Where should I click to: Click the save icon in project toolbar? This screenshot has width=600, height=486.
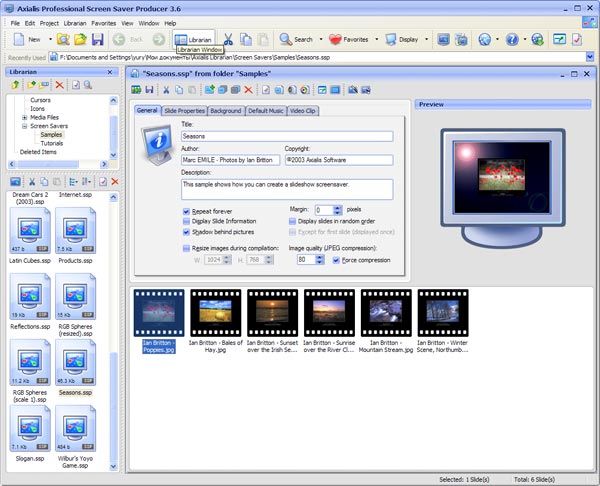click(x=148, y=90)
